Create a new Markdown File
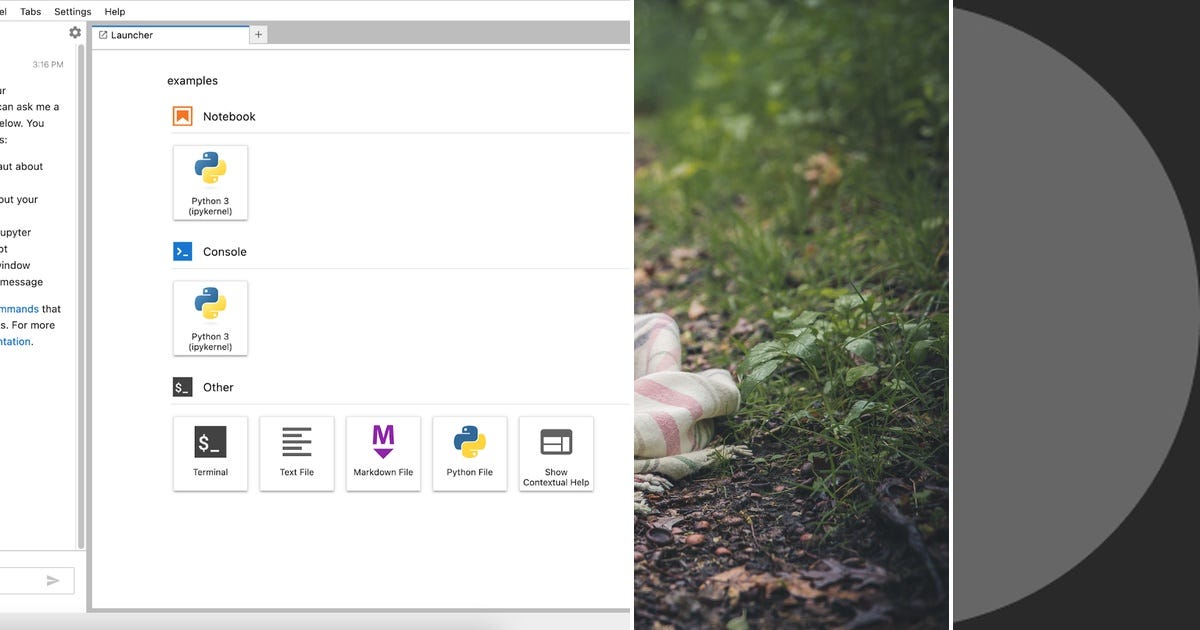Image resolution: width=1200 pixels, height=630 pixels. pos(383,453)
